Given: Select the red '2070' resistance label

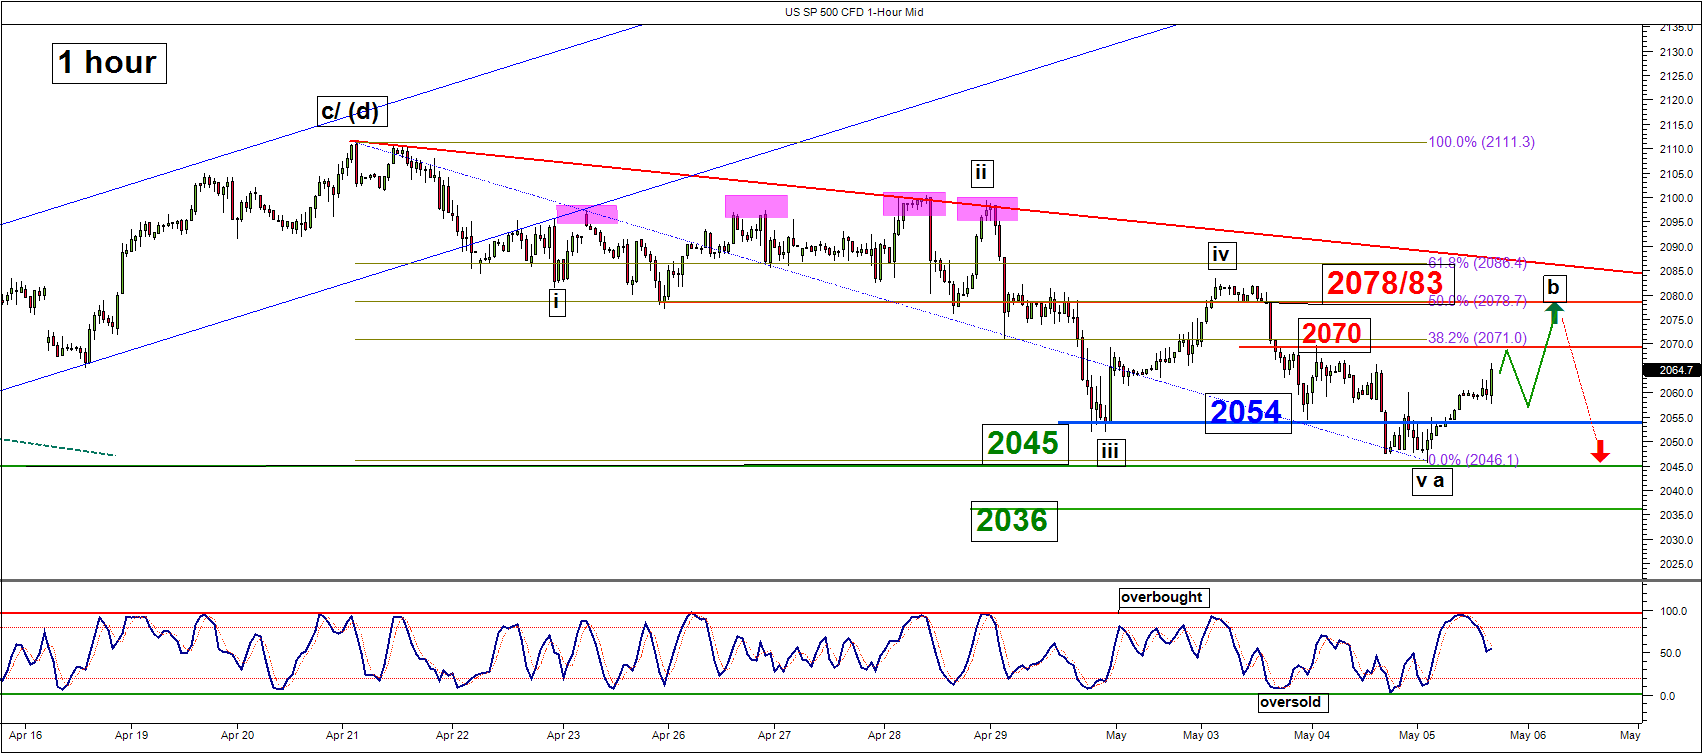Looking at the screenshot, I should pyautogui.click(x=1332, y=333).
